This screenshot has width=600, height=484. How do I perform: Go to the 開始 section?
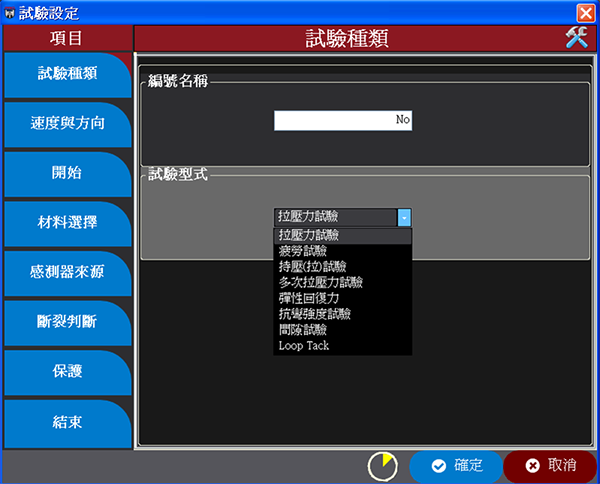click(66, 172)
